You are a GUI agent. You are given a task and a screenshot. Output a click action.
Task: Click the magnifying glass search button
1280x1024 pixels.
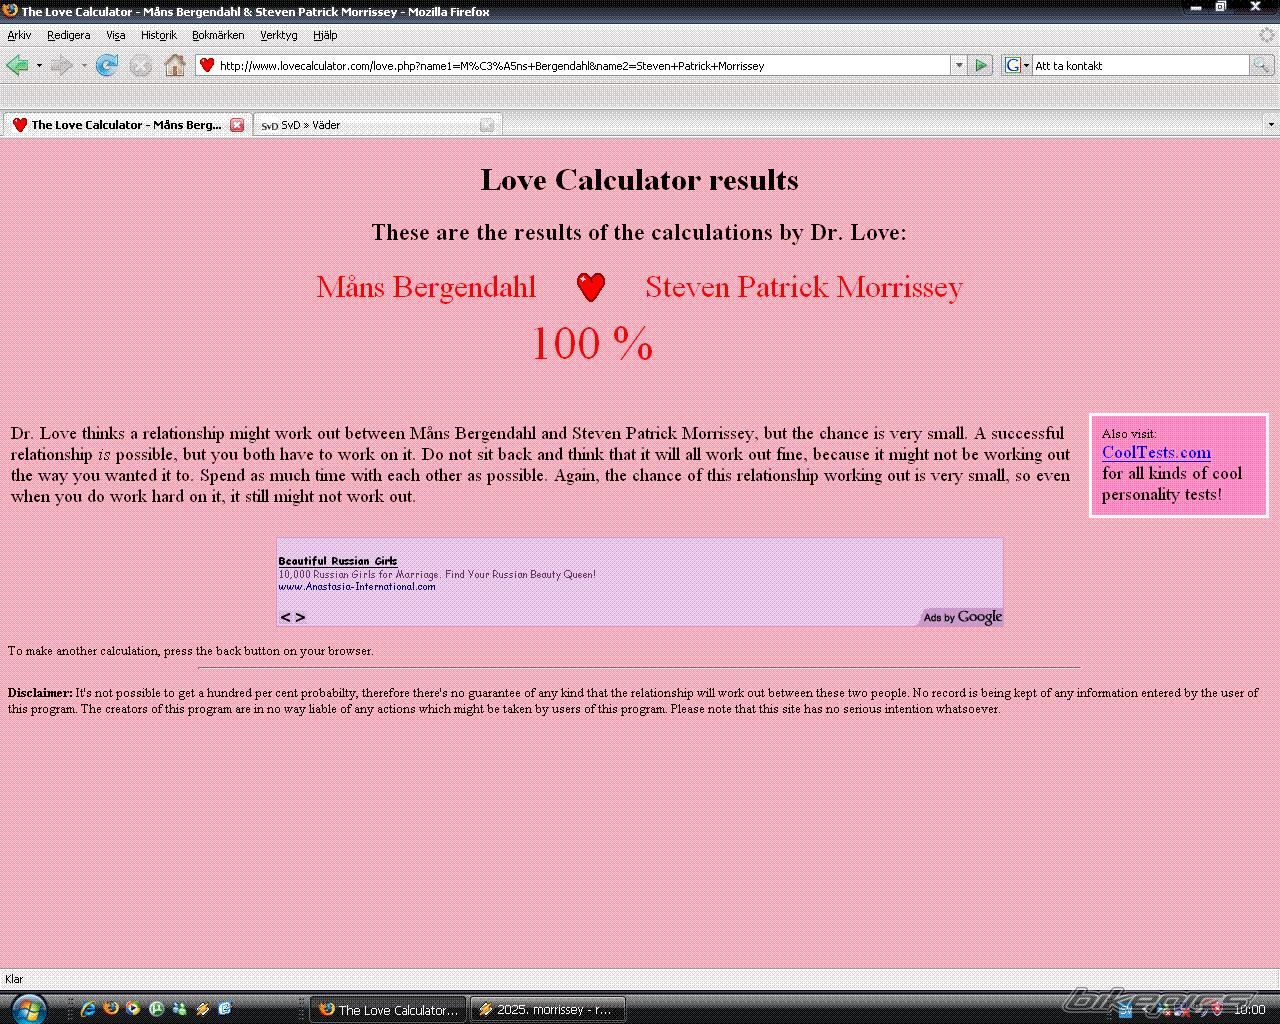1262,65
